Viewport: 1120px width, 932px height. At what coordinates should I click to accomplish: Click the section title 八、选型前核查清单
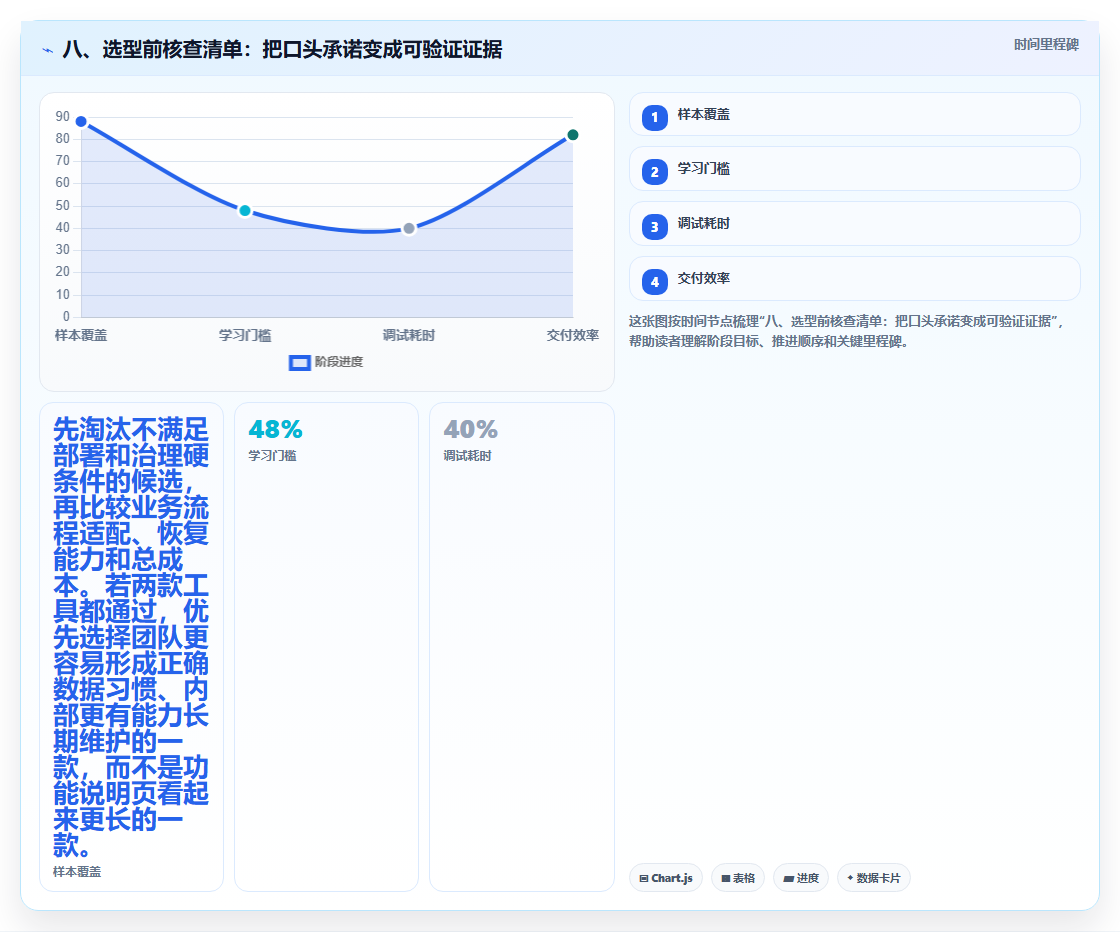[282, 49]
